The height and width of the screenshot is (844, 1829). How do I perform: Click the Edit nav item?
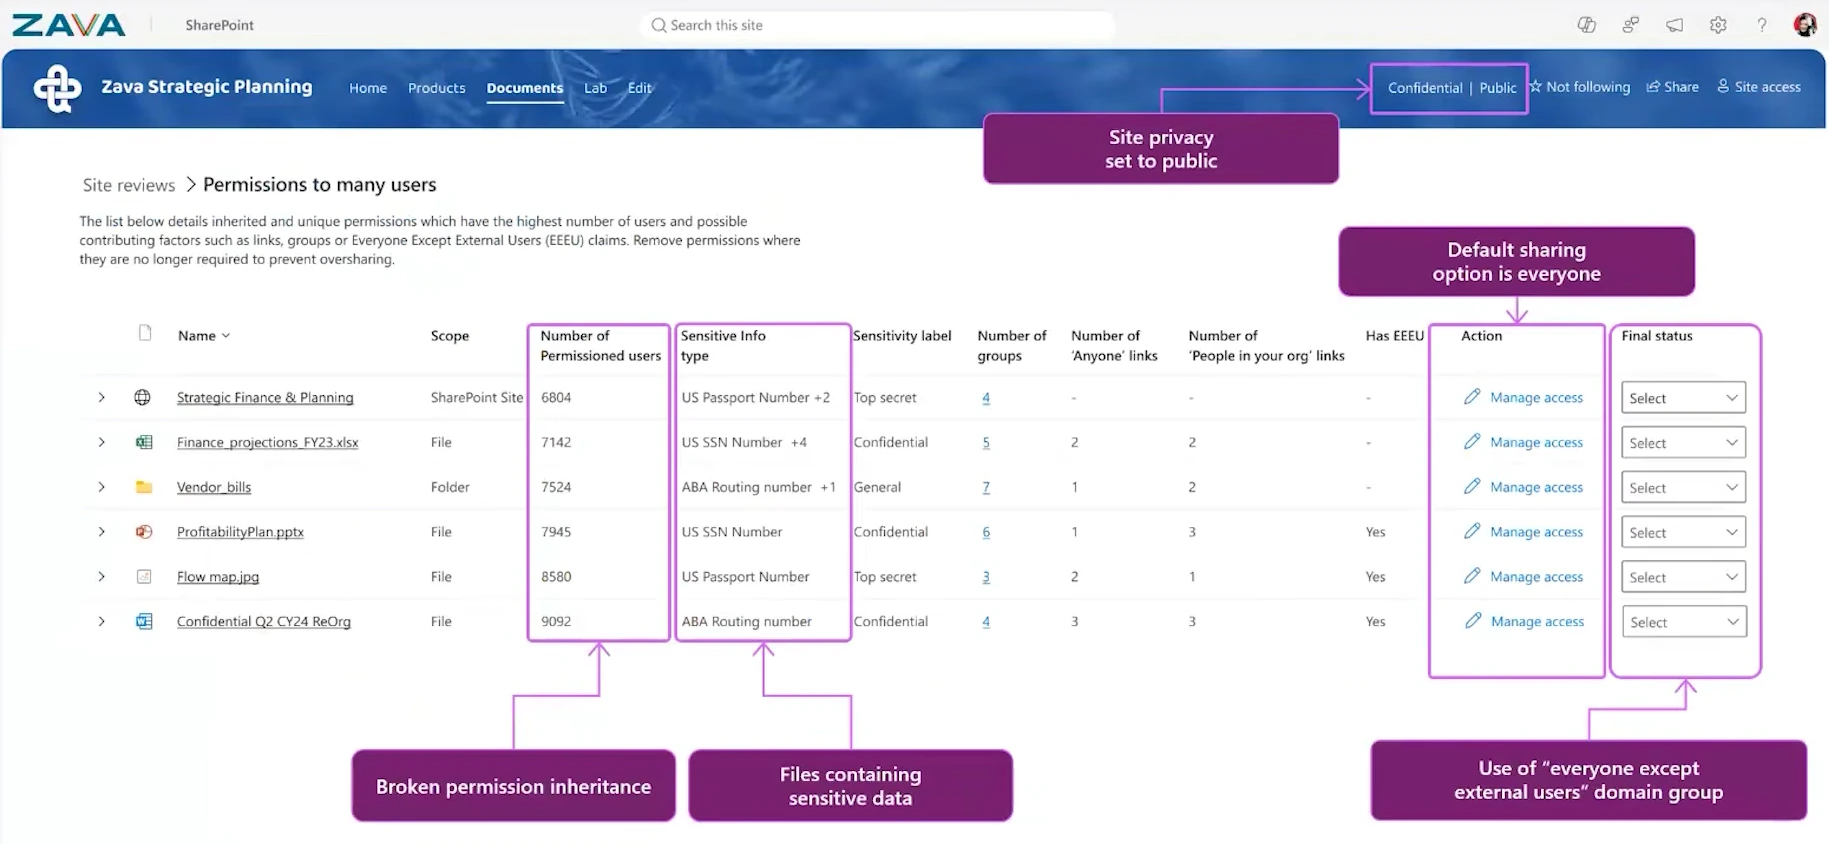click(640, 88)
